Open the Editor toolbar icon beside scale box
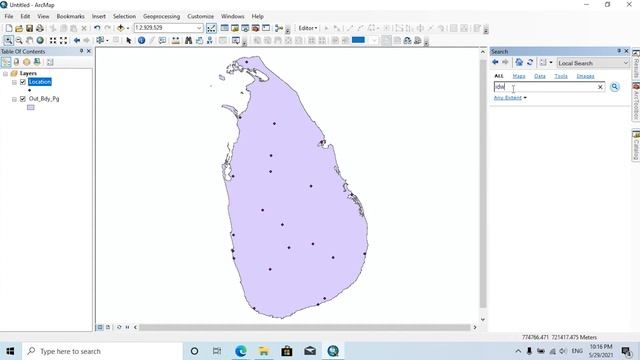Screen dimensions: 640x360 point(211,28)
